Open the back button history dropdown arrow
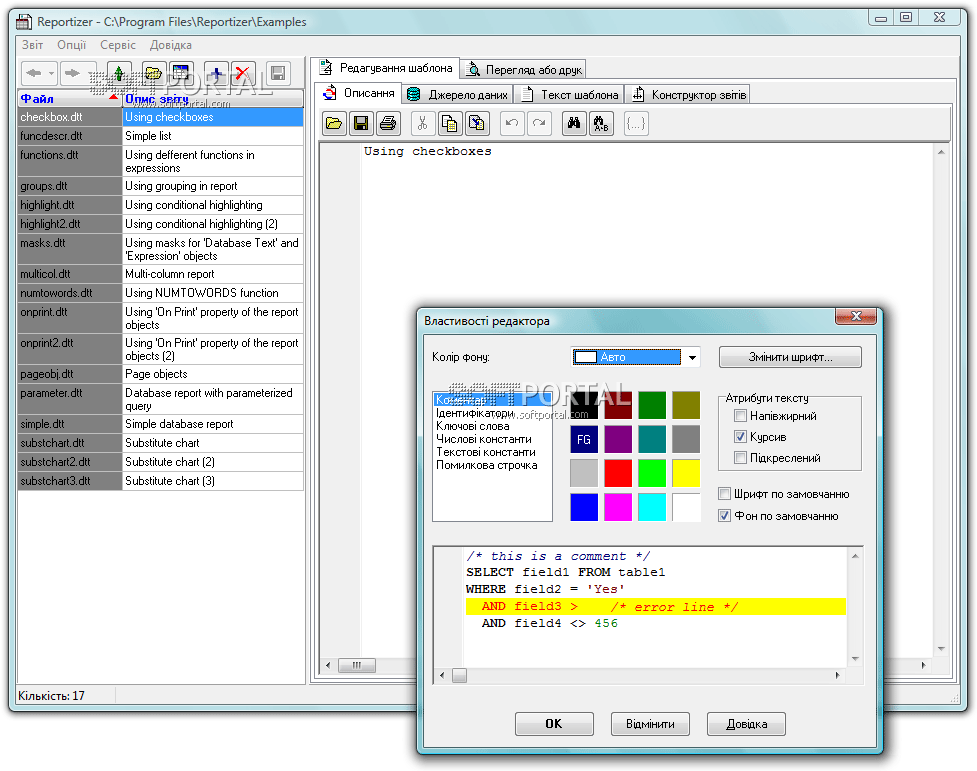The height and width of the screenshot is (771, 977). pos(51,74)
